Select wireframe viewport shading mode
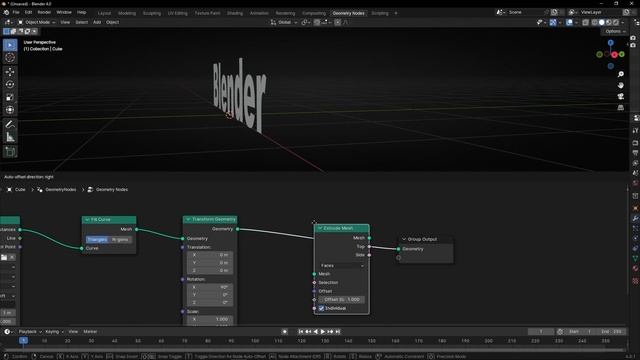 [x=595, y=22]
